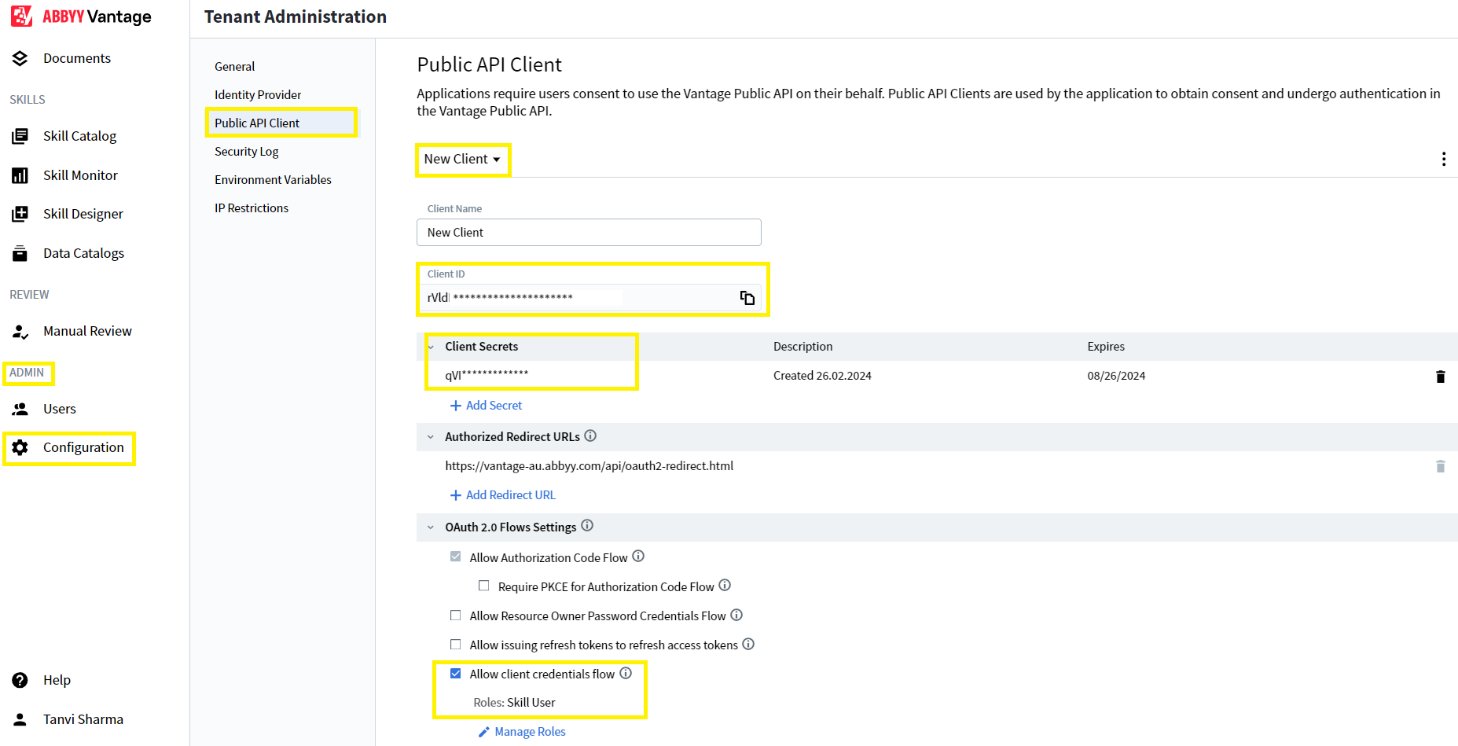Image resolution: width=1458 pixels, height=746 pixels.
Task: Open Manual Review in the sidebar
Action: pos(87,331)
